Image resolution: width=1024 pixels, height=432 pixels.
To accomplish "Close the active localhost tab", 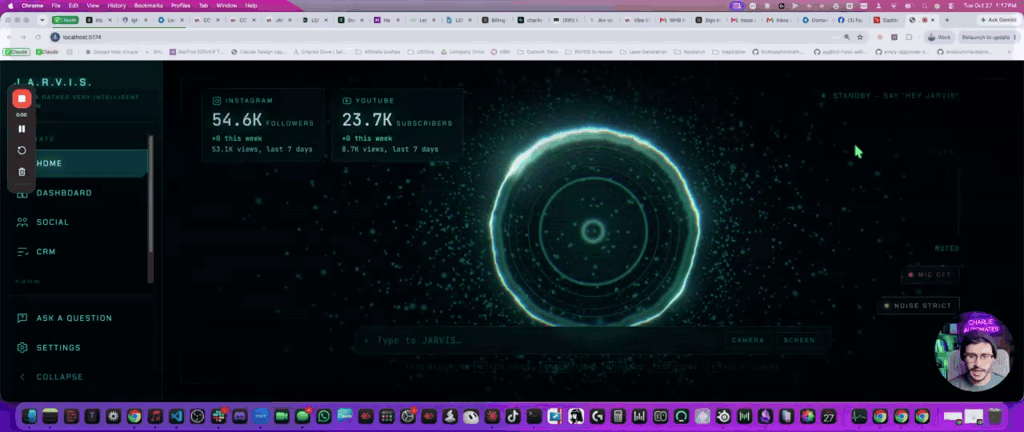I will point(933,20).
